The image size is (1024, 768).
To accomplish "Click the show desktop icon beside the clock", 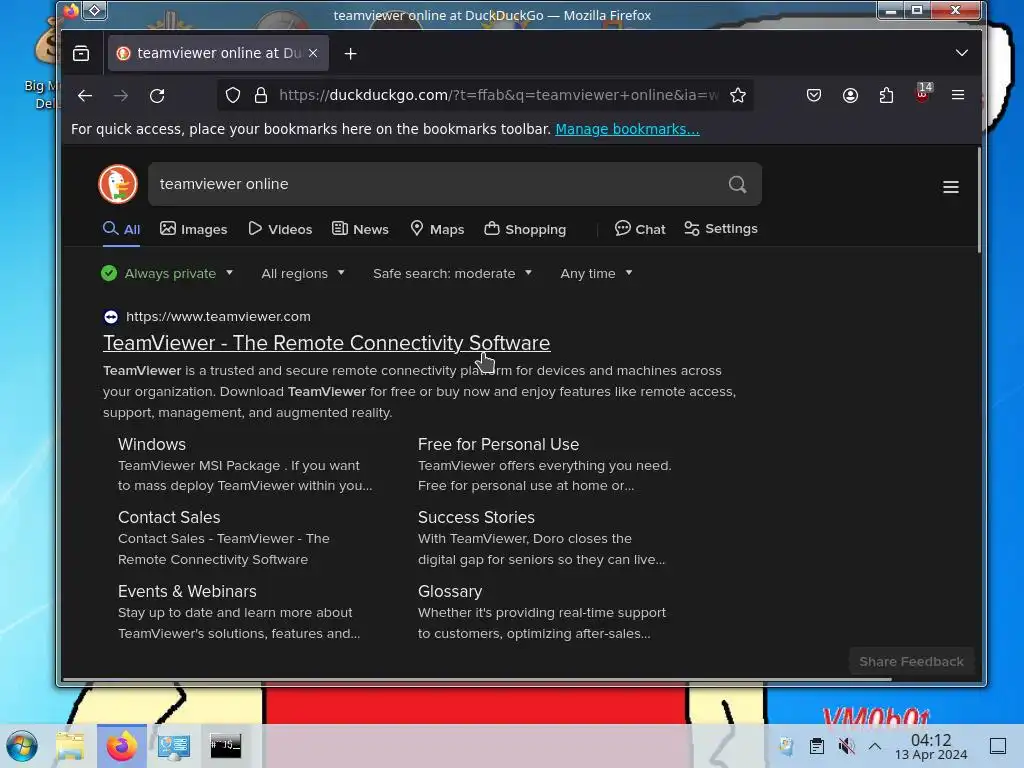I will [x=998, y=746].
